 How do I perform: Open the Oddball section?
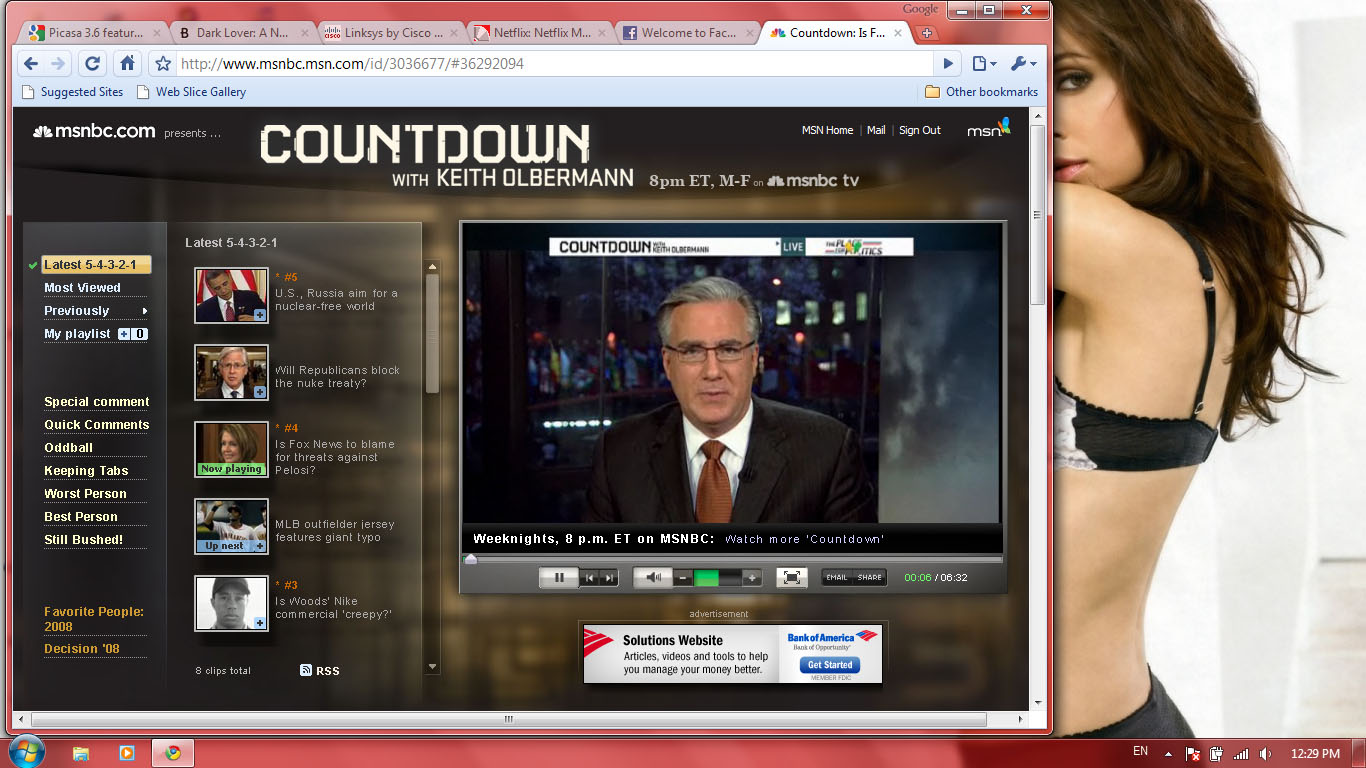pos(68,448)
